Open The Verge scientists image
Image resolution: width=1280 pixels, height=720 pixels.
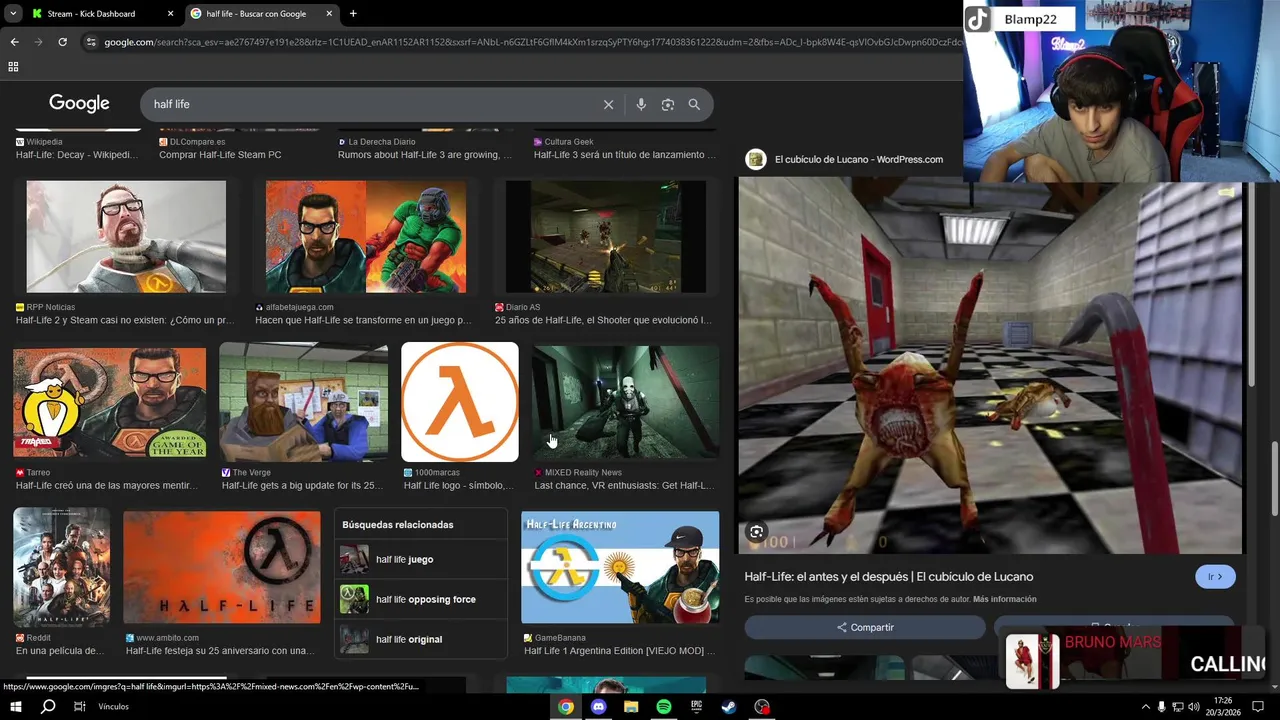tap(303, 402)
